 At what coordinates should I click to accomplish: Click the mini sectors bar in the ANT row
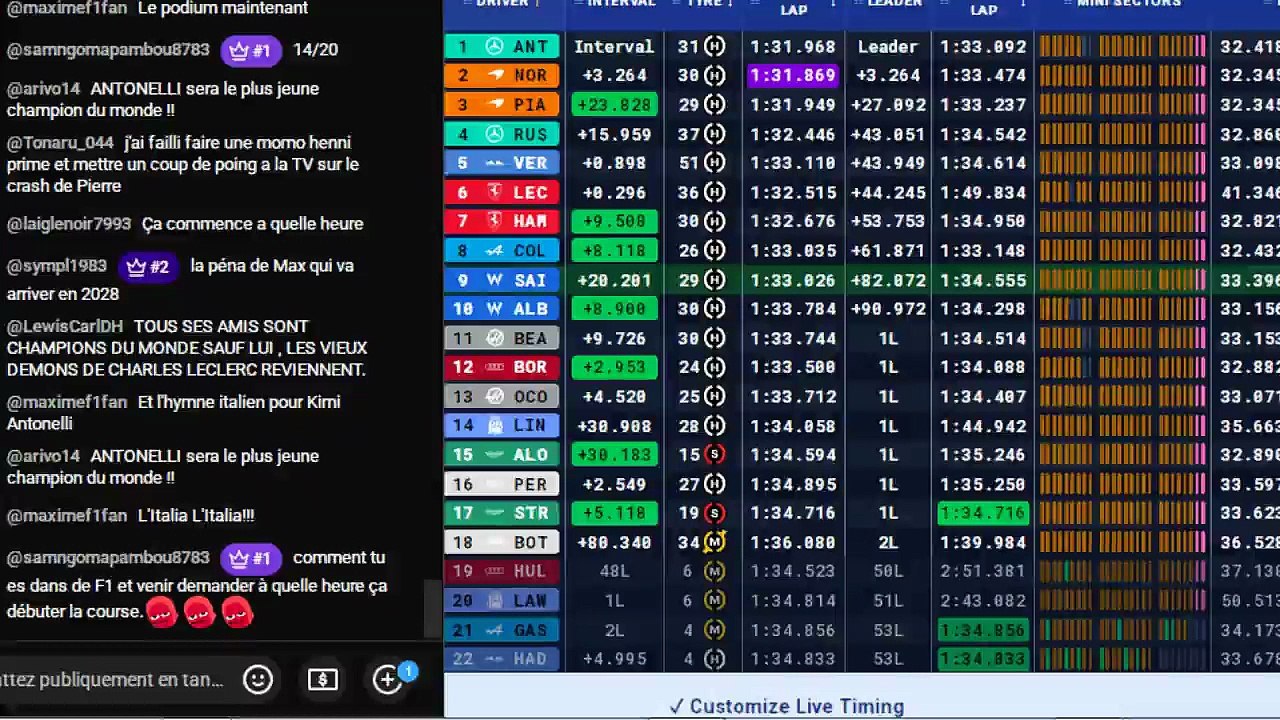(x=1123, y=47)
